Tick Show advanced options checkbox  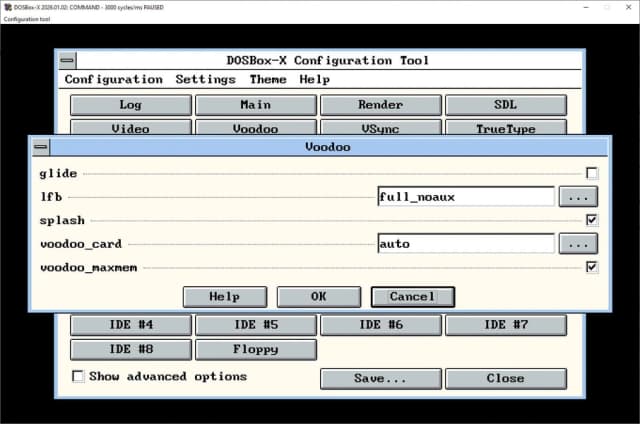[x=78, y=376]
